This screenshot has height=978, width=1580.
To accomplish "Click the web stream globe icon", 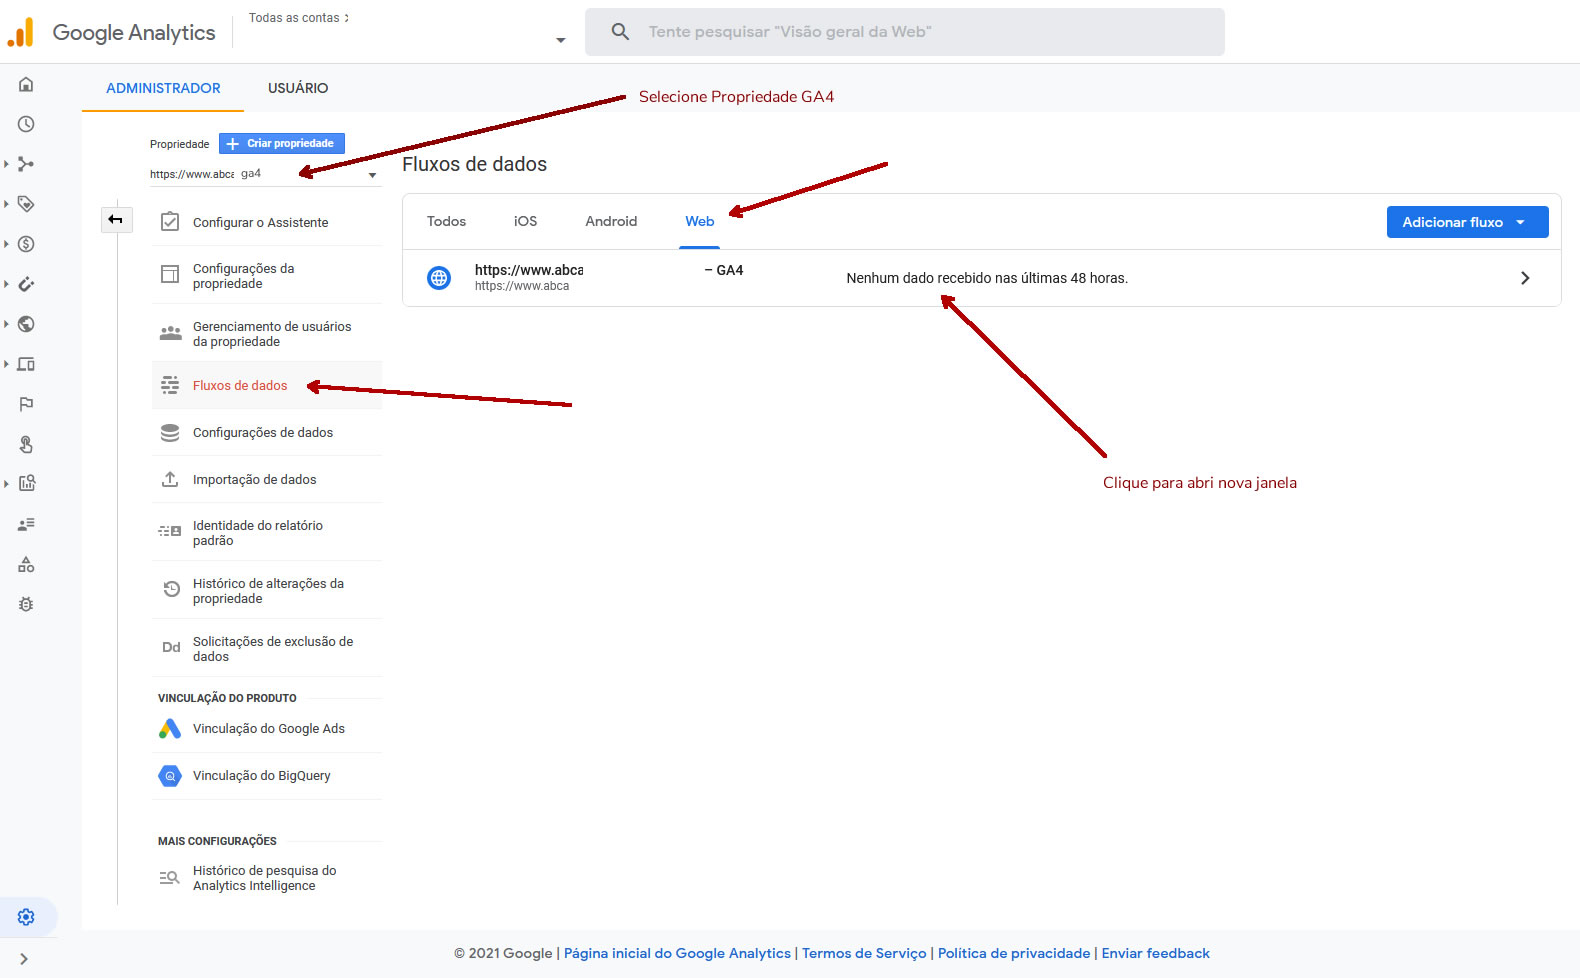I will coord(439,278).
